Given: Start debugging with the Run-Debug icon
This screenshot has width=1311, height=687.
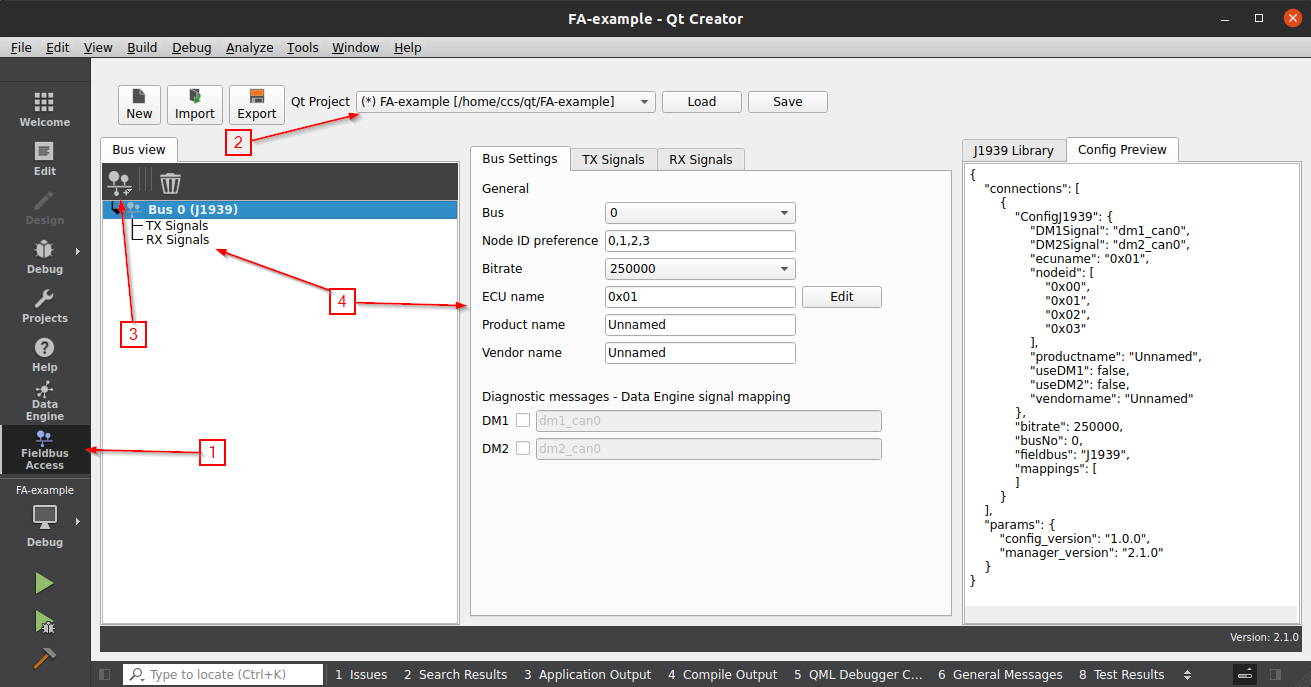Looking at the screenshot, I should (44, 621).
